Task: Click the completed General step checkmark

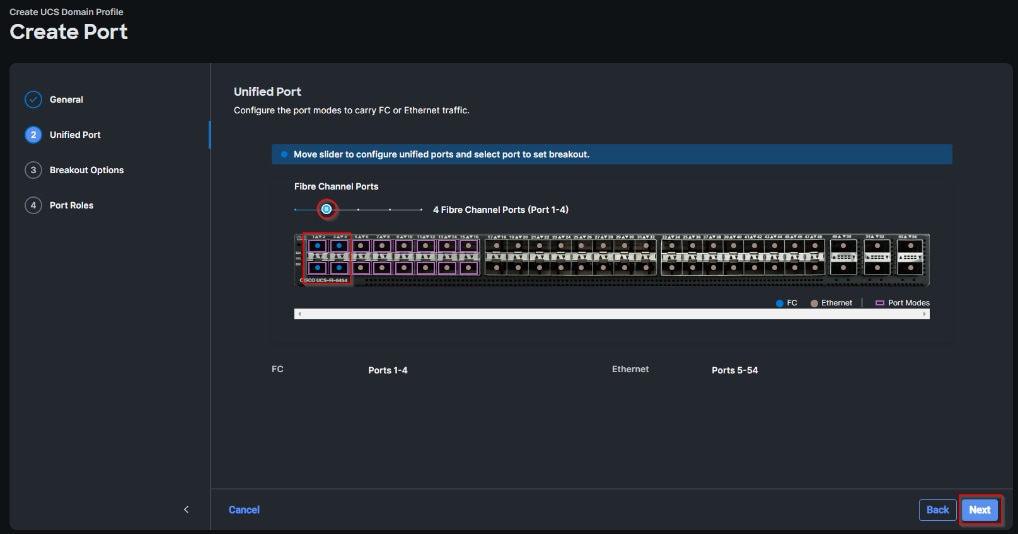Action: coord(33,99)
